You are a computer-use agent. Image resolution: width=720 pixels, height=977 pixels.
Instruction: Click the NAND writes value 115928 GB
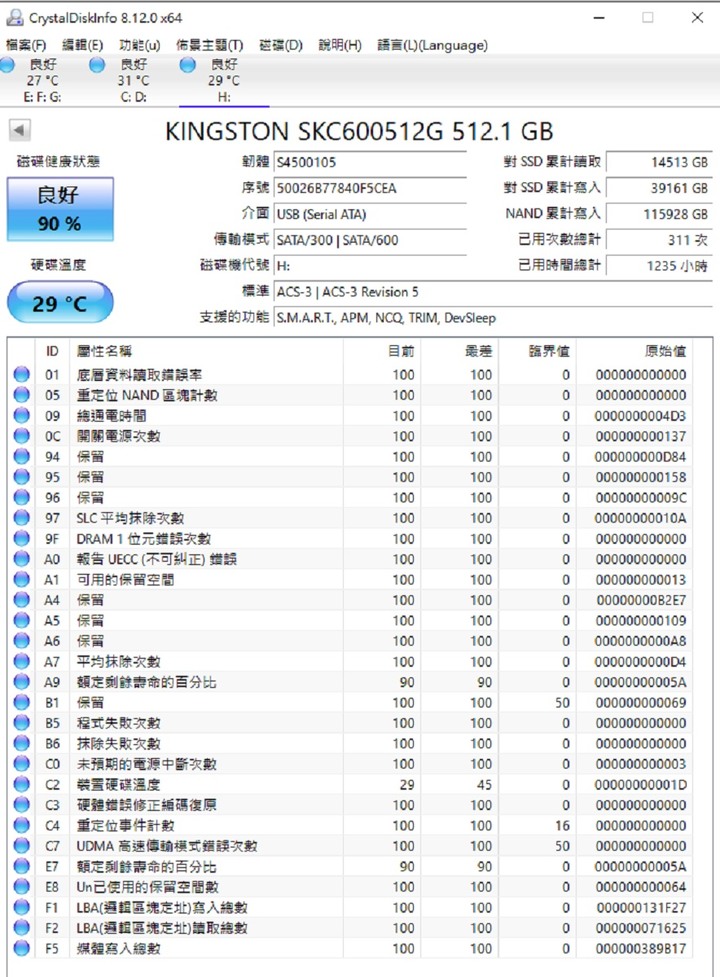click(x=659, y=214)
